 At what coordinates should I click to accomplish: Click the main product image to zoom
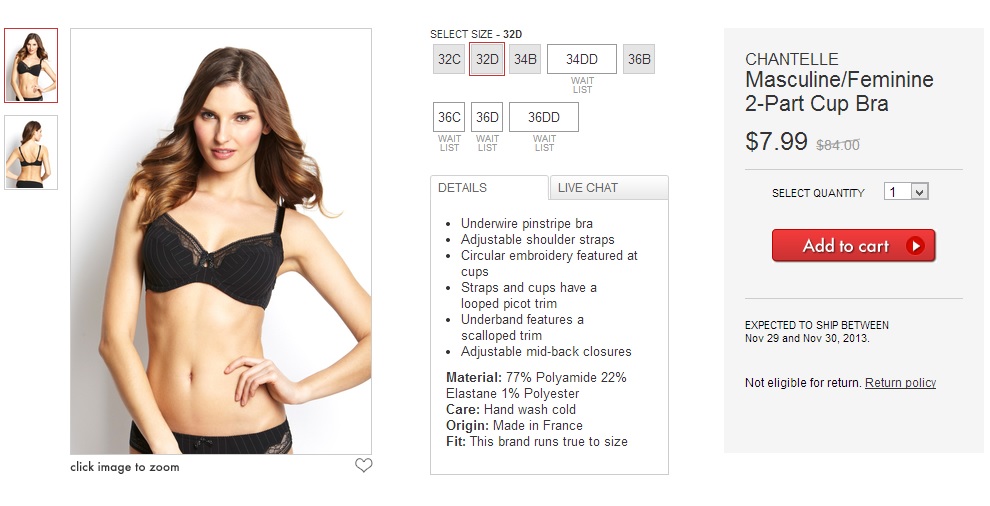click(x=221, y=241)
